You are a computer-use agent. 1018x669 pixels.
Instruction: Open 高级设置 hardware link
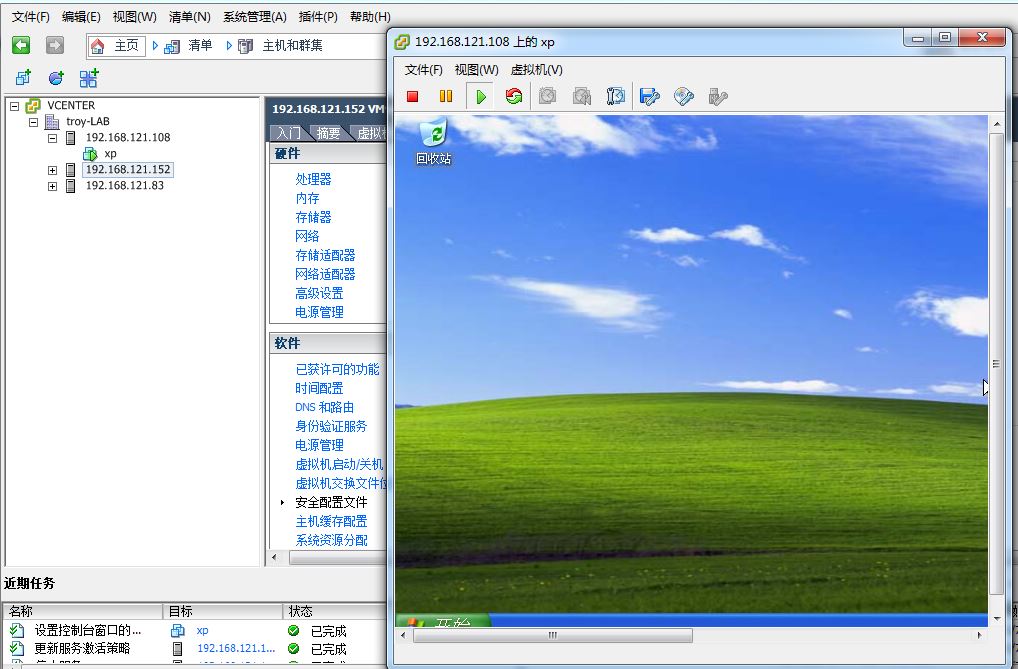tap(319, 293)
